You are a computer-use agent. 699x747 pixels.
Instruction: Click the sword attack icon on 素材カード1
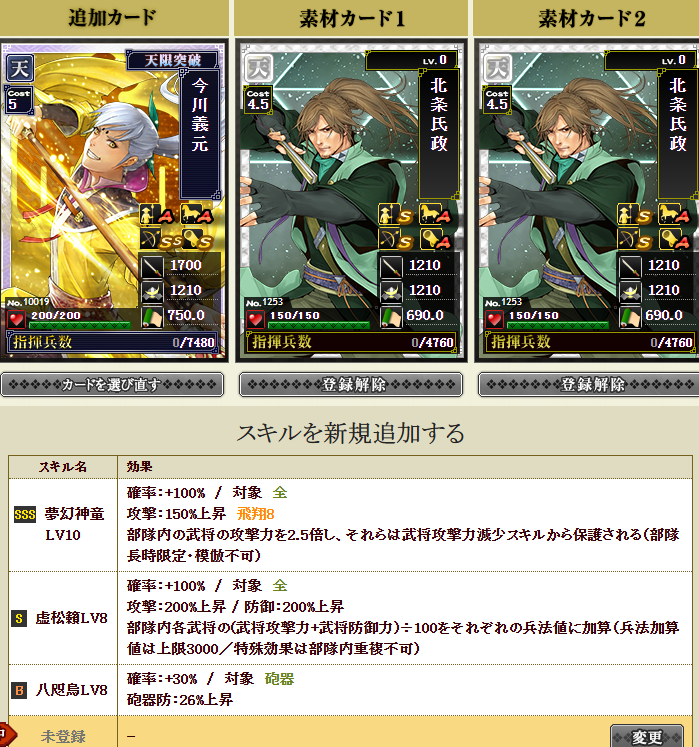(x=391, y=267)
